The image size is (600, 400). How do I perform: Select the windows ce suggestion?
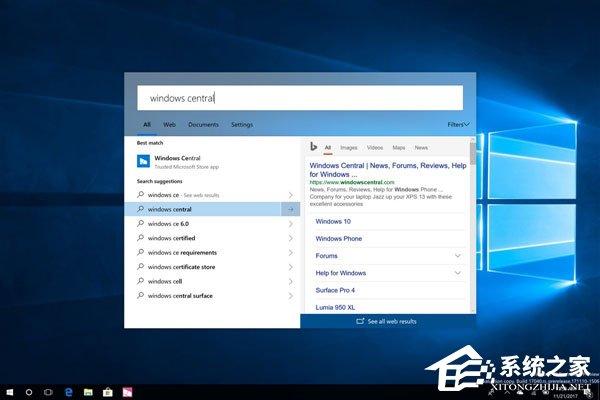pyautogui.click(x=212, y=195)
